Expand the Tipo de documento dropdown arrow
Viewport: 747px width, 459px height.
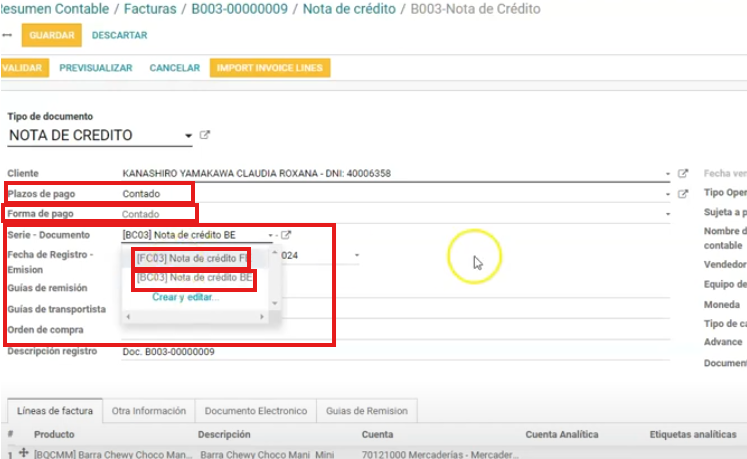(x=188, y=136)
